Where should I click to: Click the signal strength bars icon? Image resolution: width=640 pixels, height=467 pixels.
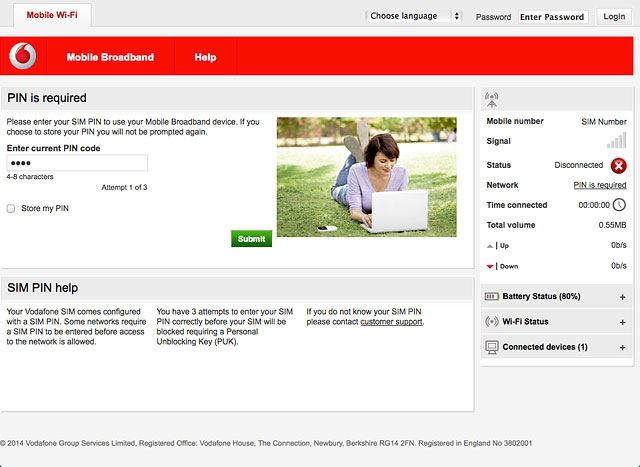pos(616,140)
